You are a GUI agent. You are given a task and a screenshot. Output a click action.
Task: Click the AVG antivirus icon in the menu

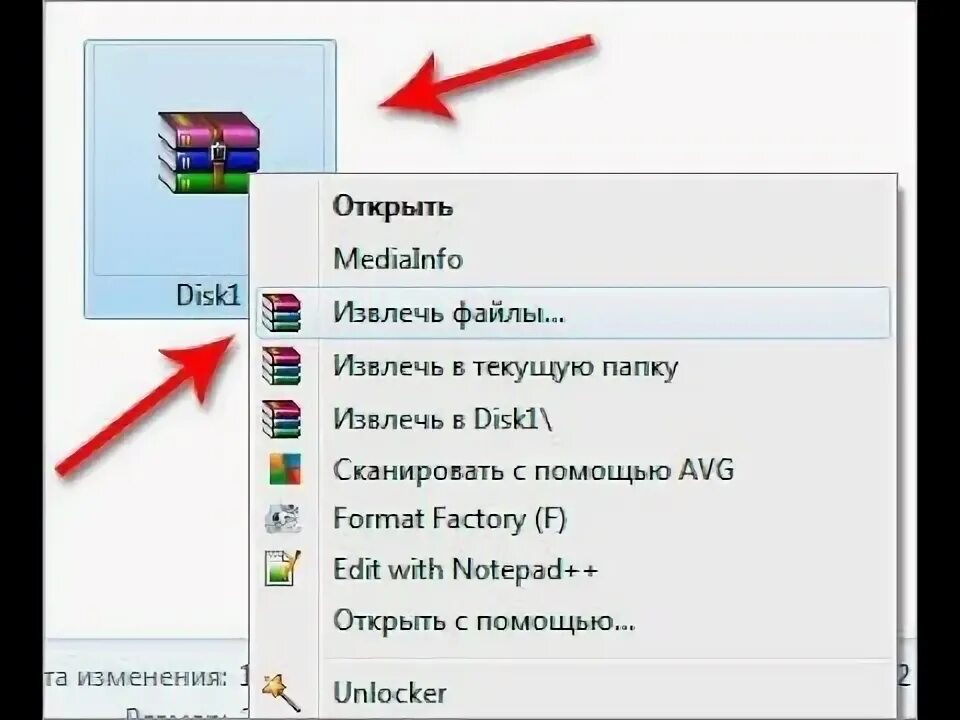[285, 469]
